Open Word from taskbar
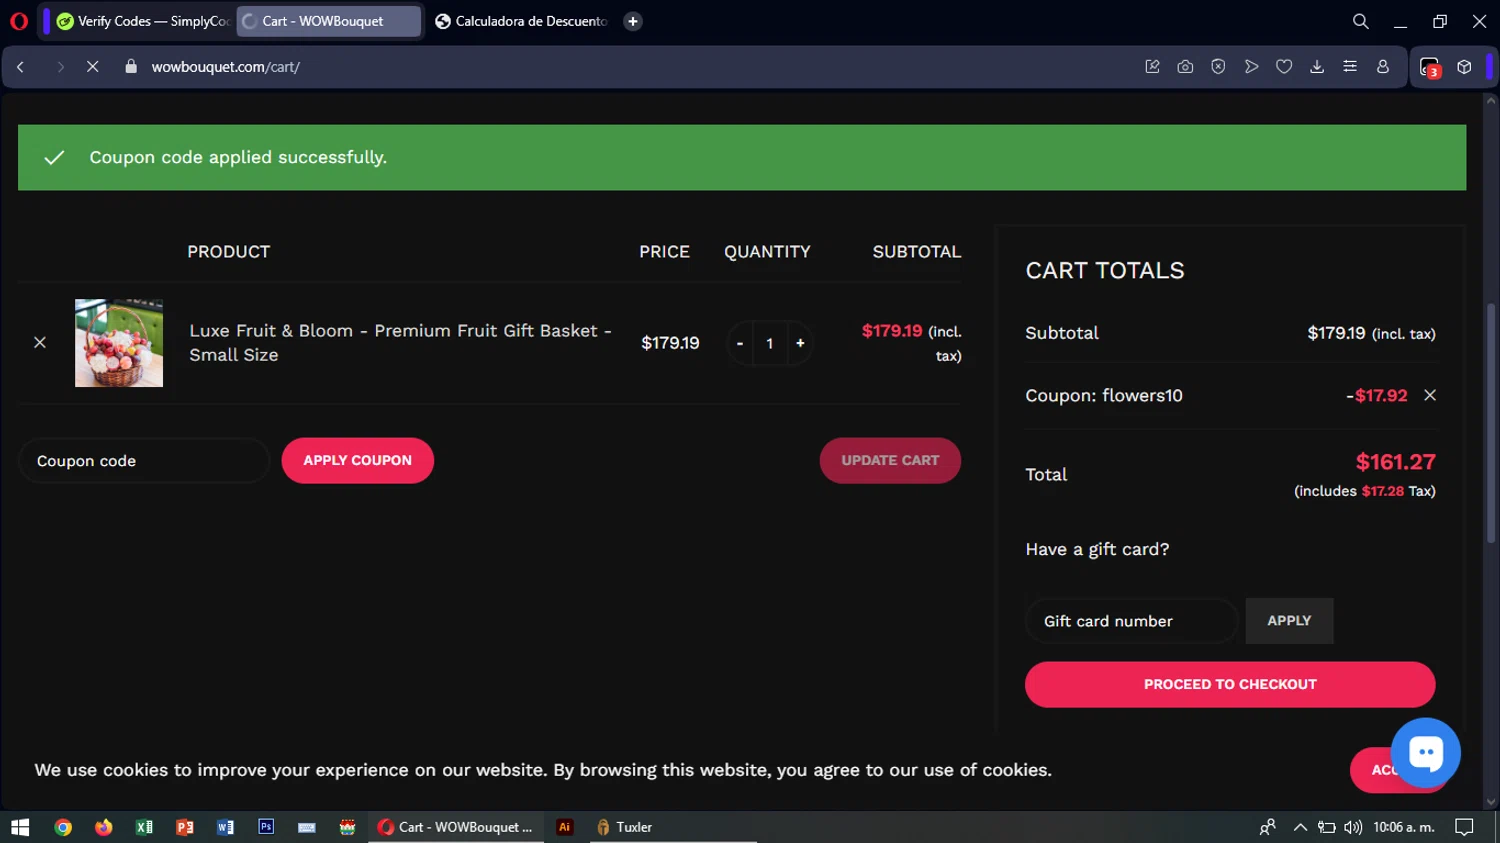Viewport: 1500px width, 843px height. click(225, 827)
